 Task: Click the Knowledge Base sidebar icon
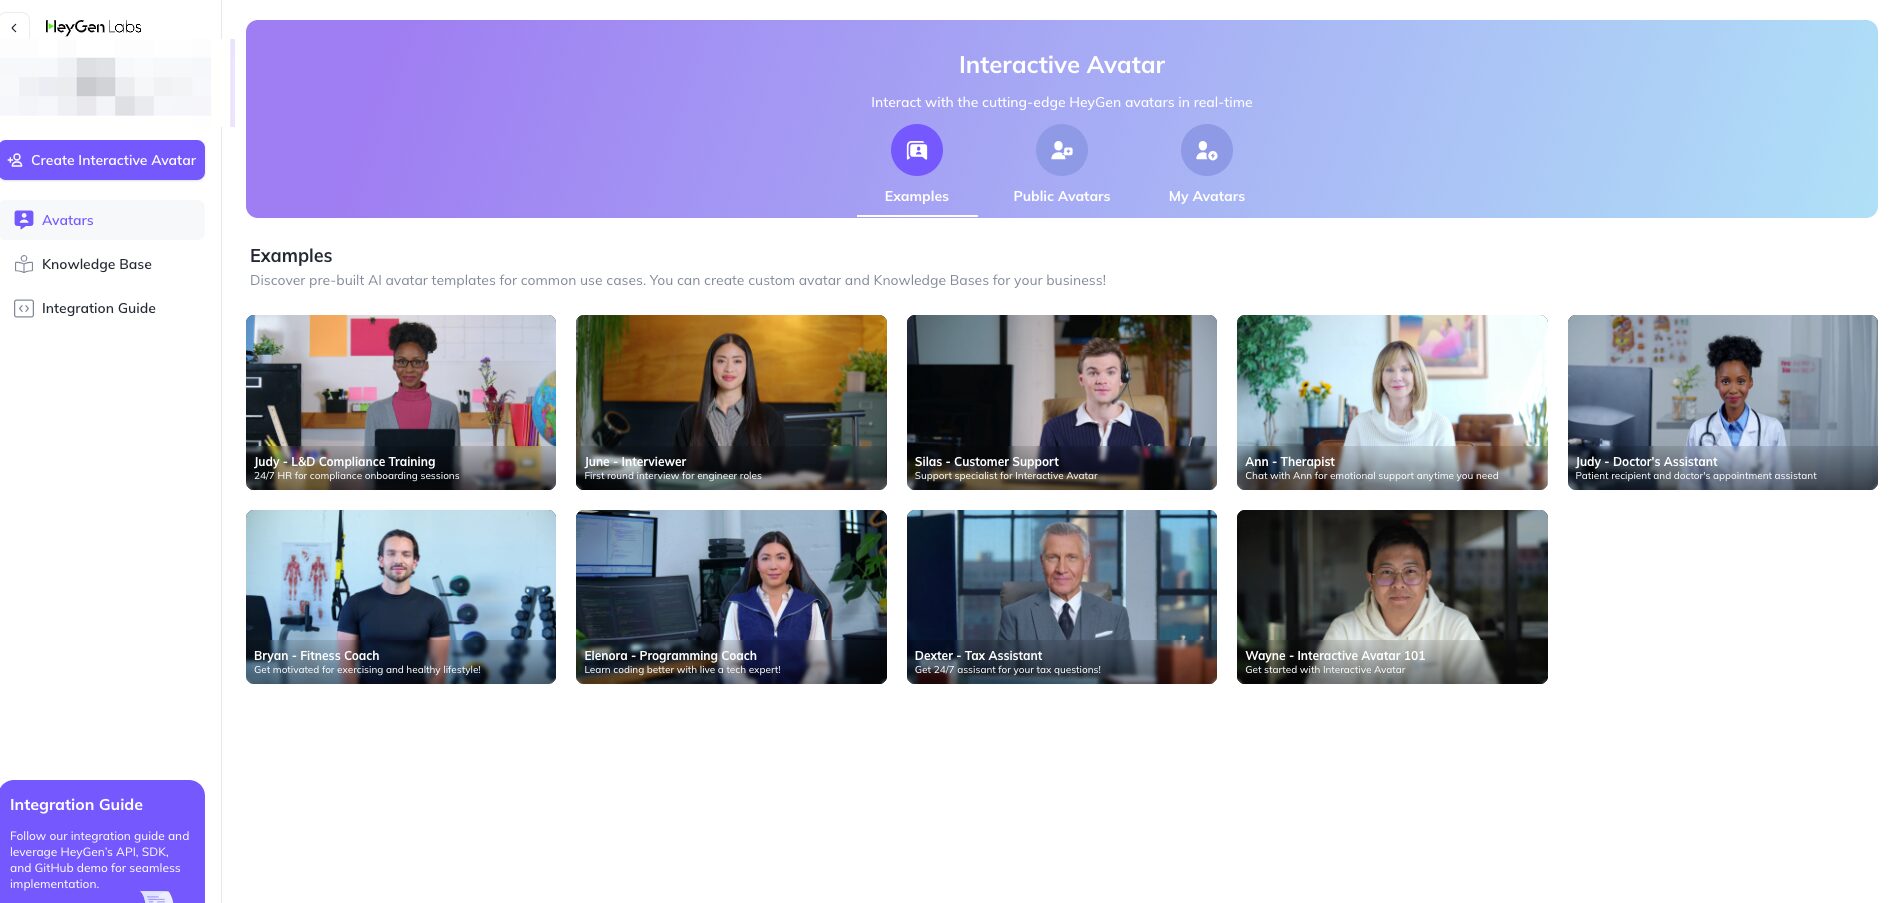point(24,264)
